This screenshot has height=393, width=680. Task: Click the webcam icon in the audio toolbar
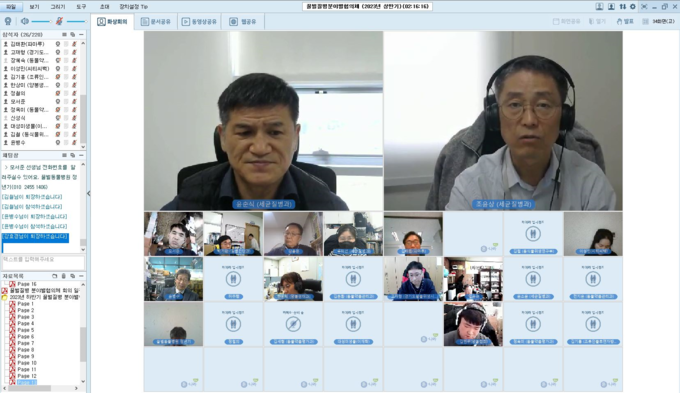[x=8, y=21]
